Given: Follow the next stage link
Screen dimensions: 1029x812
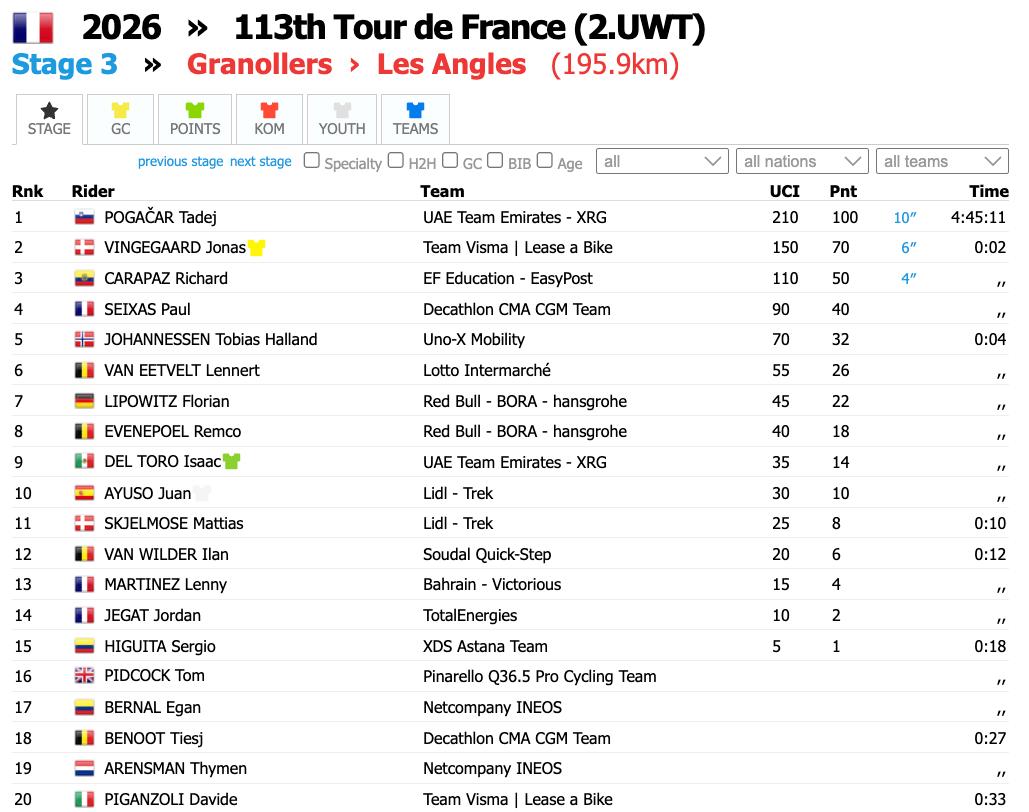Looking at the screenshot, I should click(261, 161).
